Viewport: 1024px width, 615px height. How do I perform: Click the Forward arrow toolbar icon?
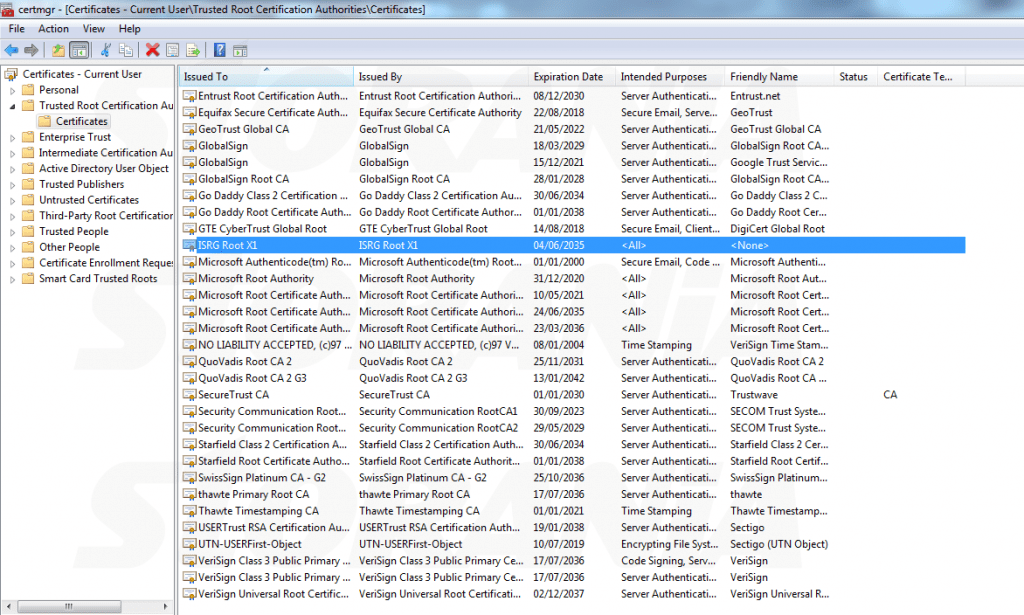coord(31,50)
